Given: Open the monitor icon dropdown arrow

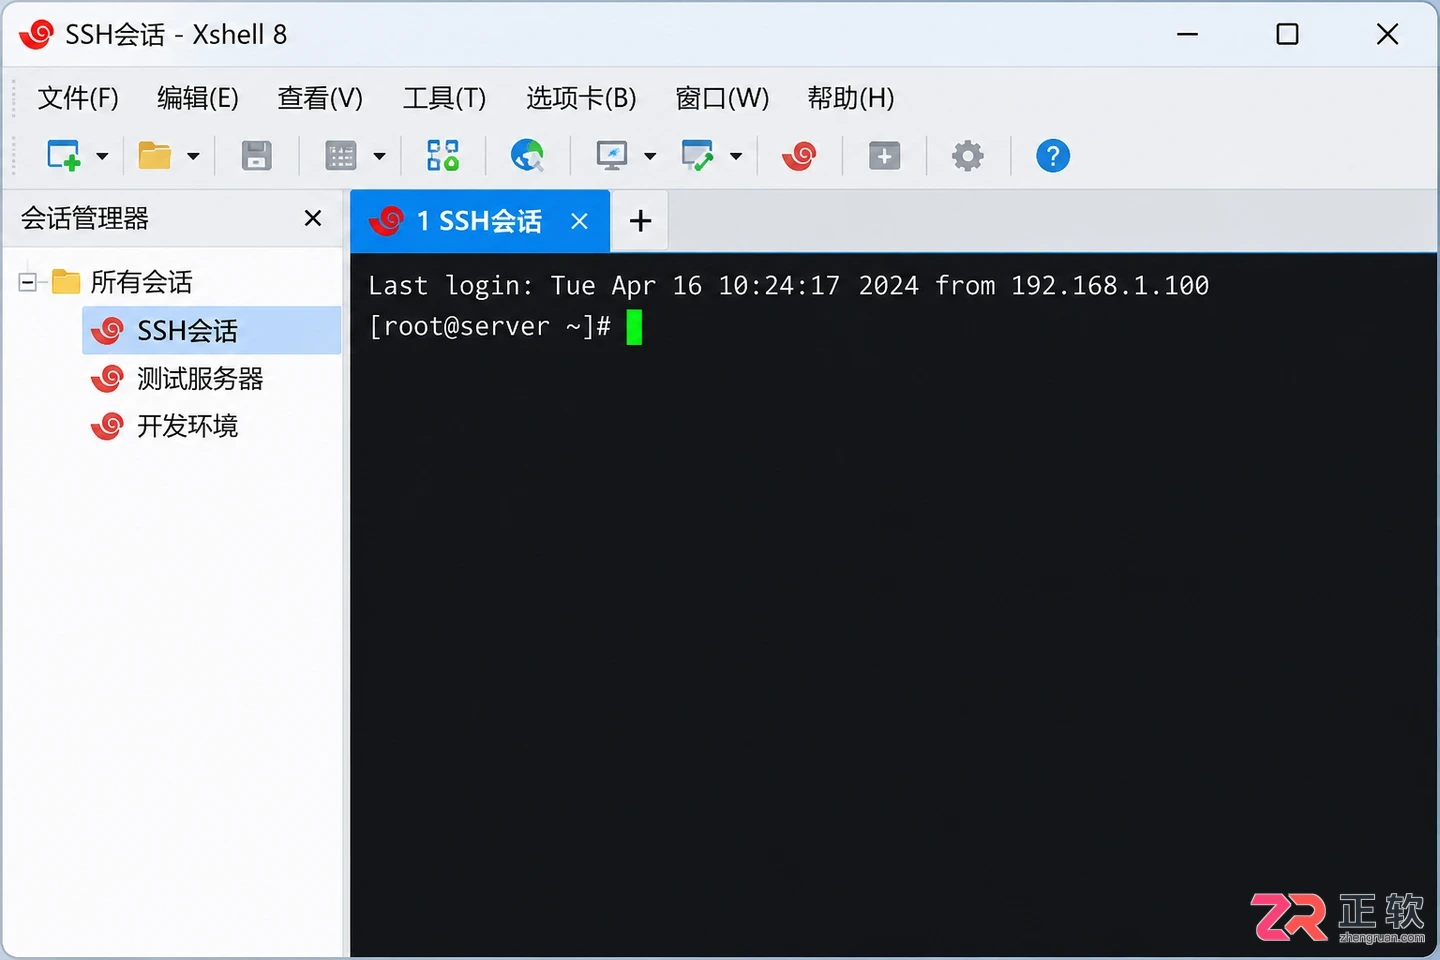Looking at the screenshot, I should click(x=650, y=156).
